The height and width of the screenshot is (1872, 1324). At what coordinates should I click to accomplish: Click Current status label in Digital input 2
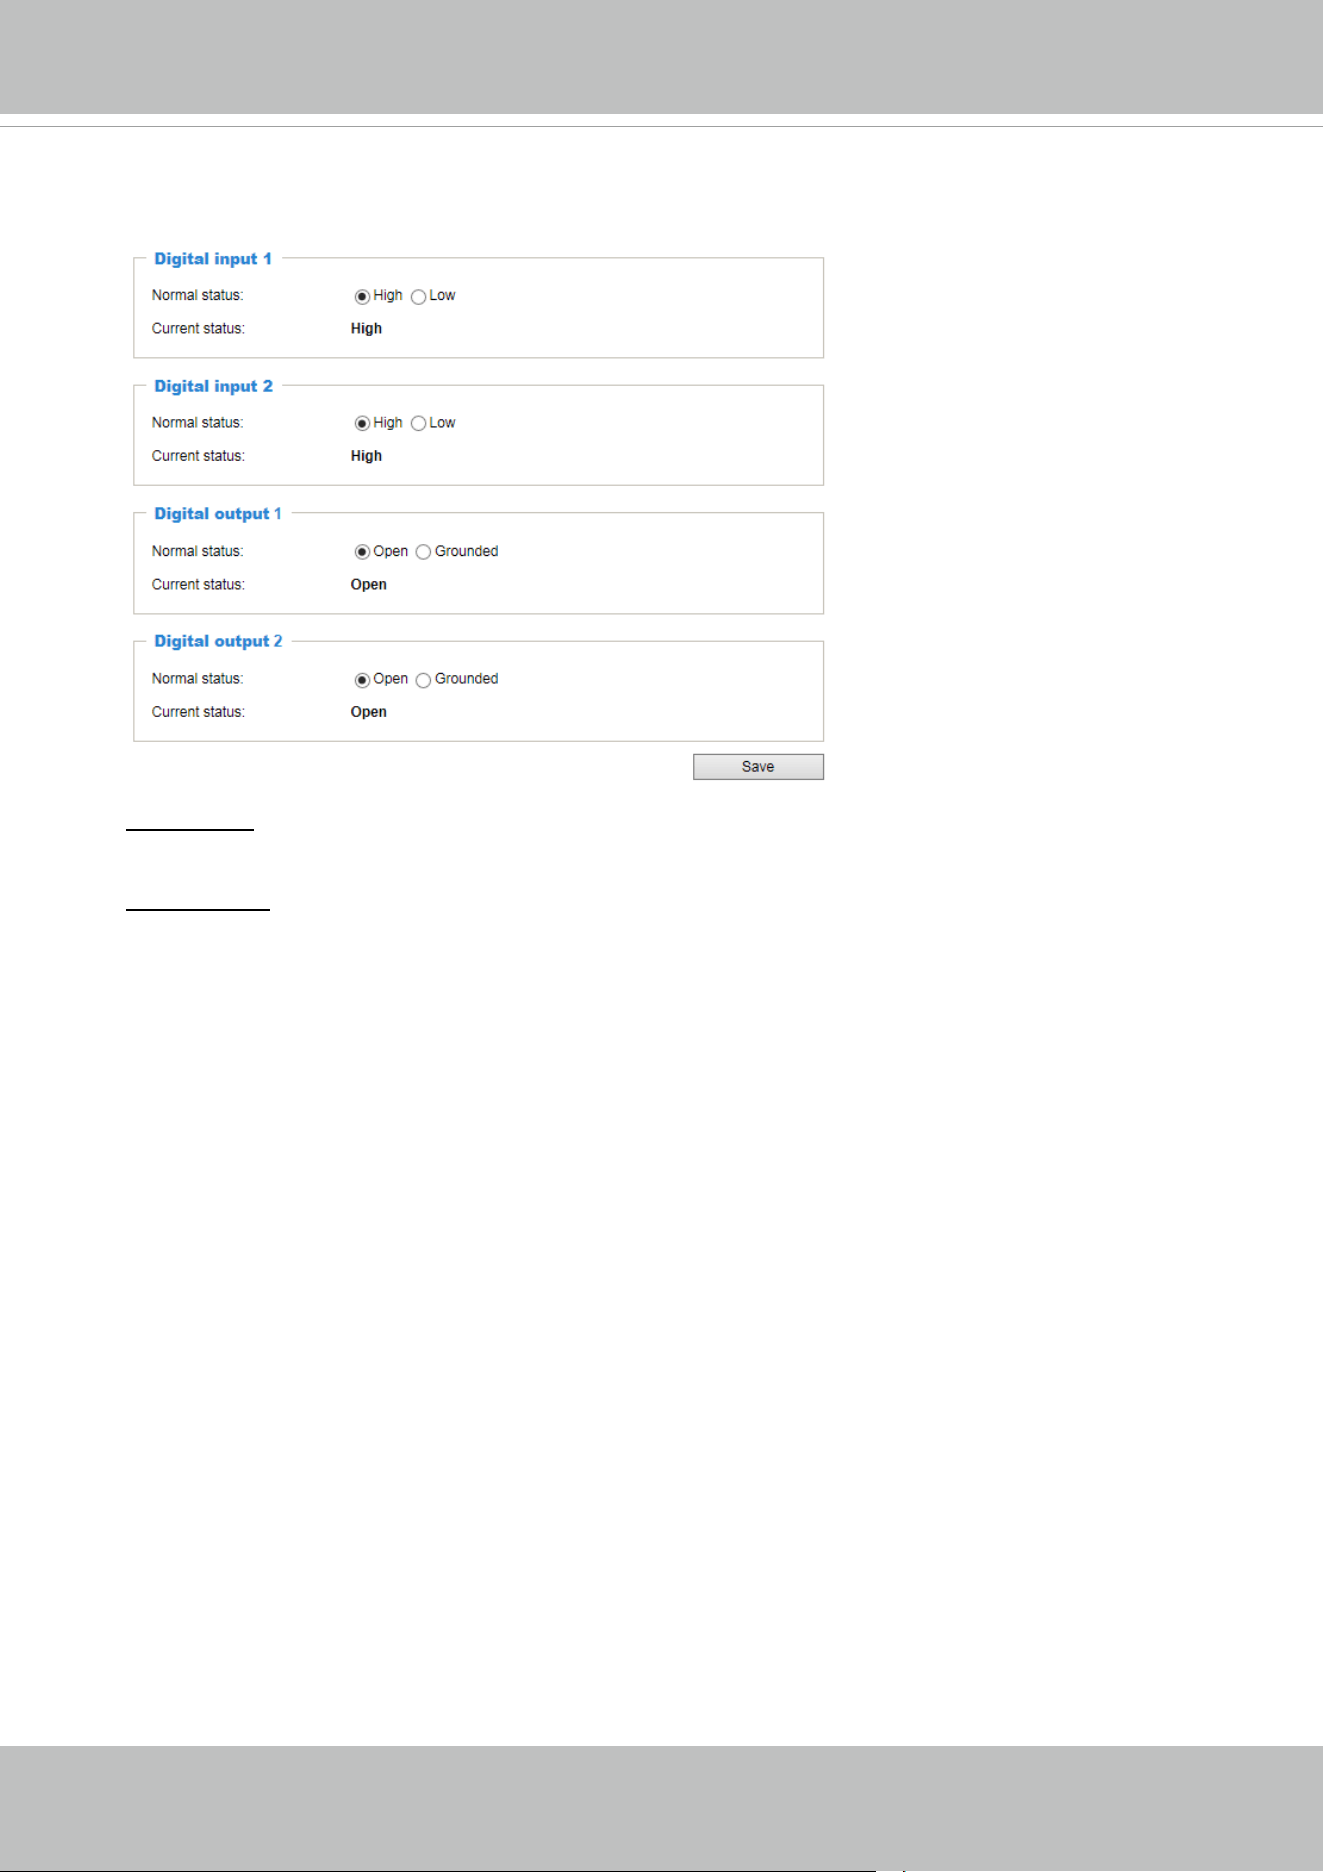point(198,456)
